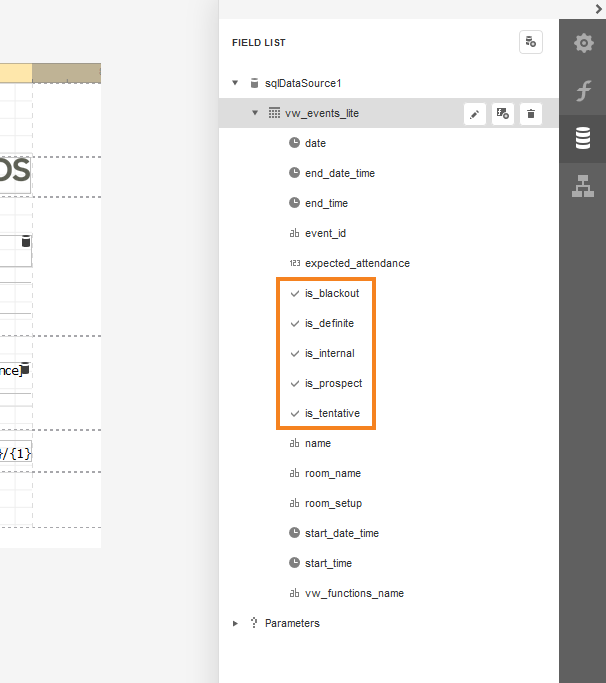Select the end_date_time field
This screenshot has height=683, width=606.
[x=340, y=173]
